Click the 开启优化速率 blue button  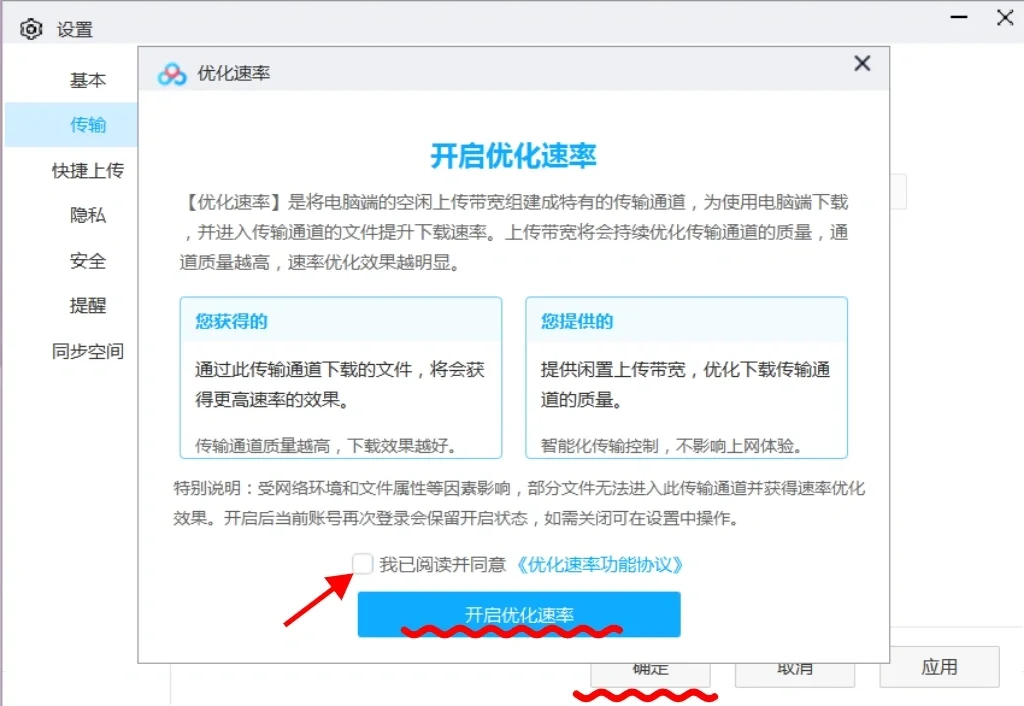(518, 615)
